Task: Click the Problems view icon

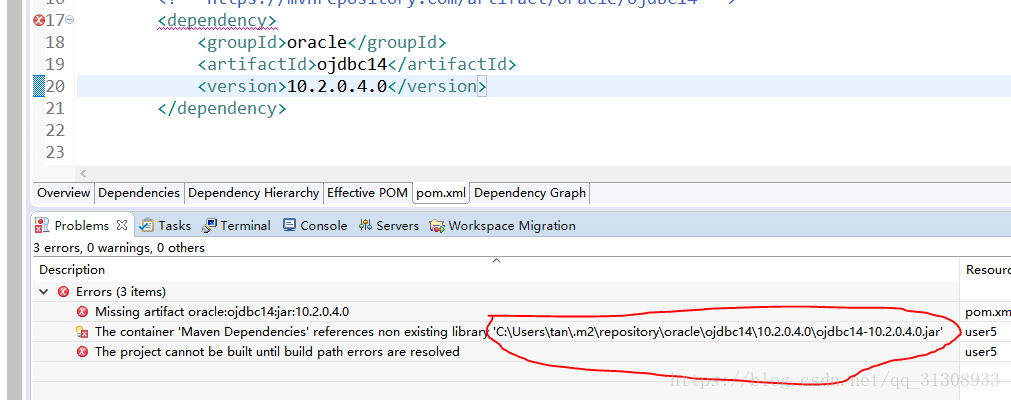Action: (42, 226)
